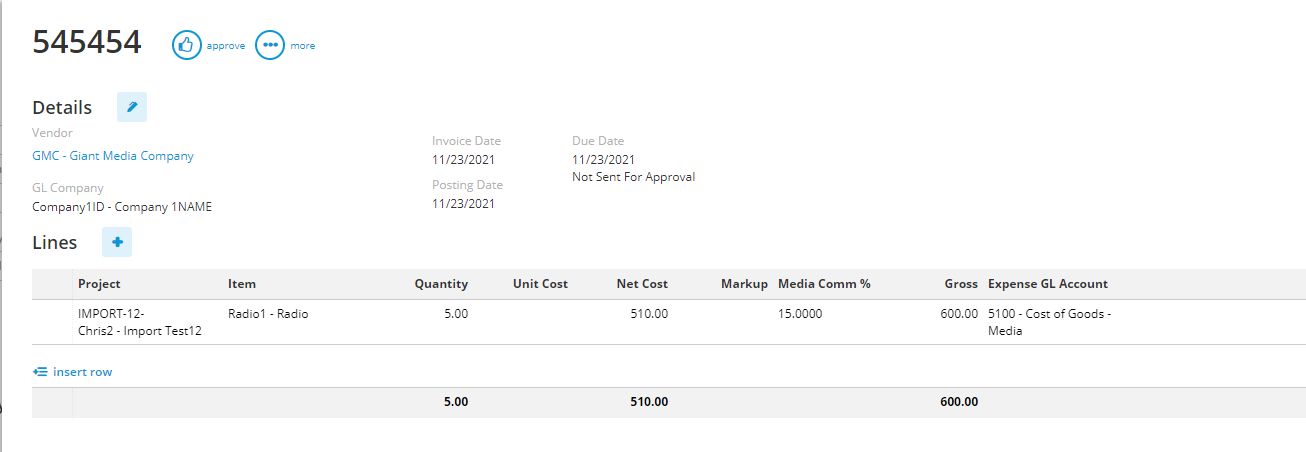Edit Details with the pencil icon
Image resolution: width=1306 pixels, height=452 pixels.
[x=132, y=107]
